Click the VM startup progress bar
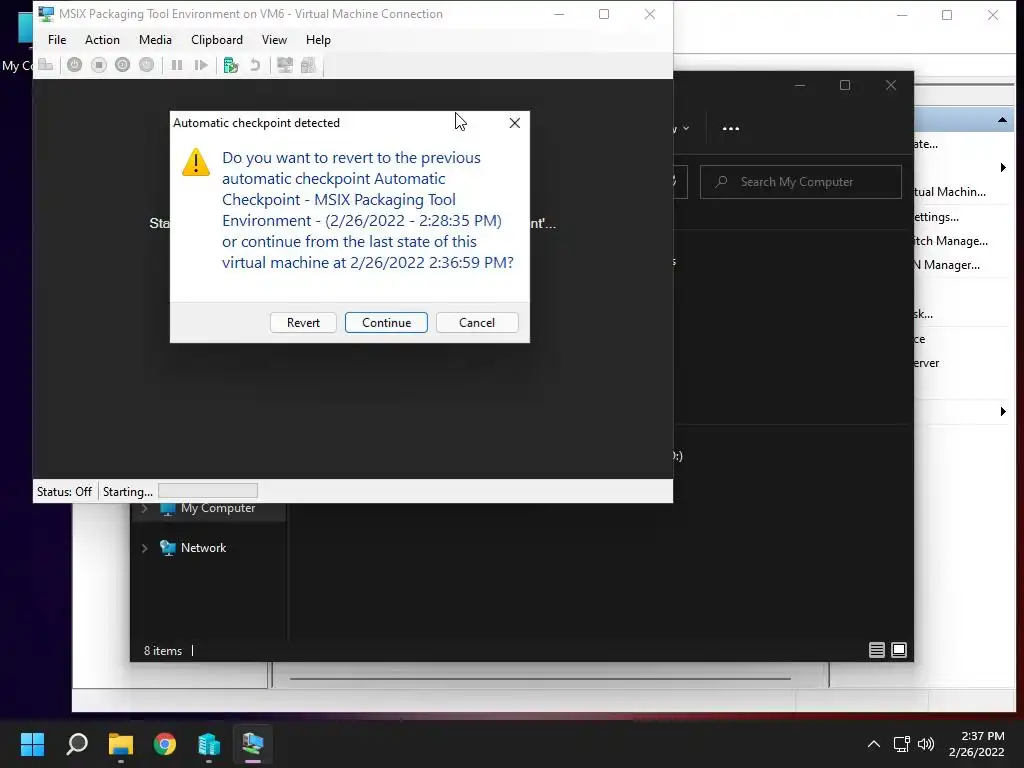The image size is (1024, 768). [x=208, y=491]
